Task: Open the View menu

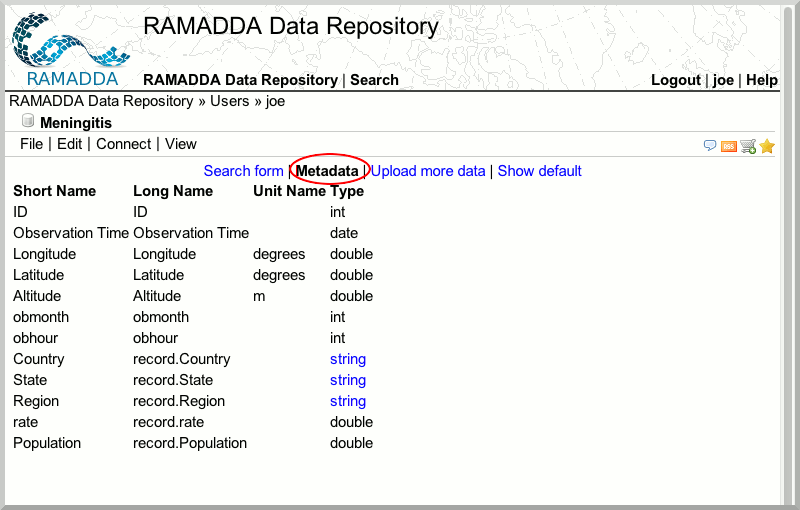Action: click(x=181, y=144)
